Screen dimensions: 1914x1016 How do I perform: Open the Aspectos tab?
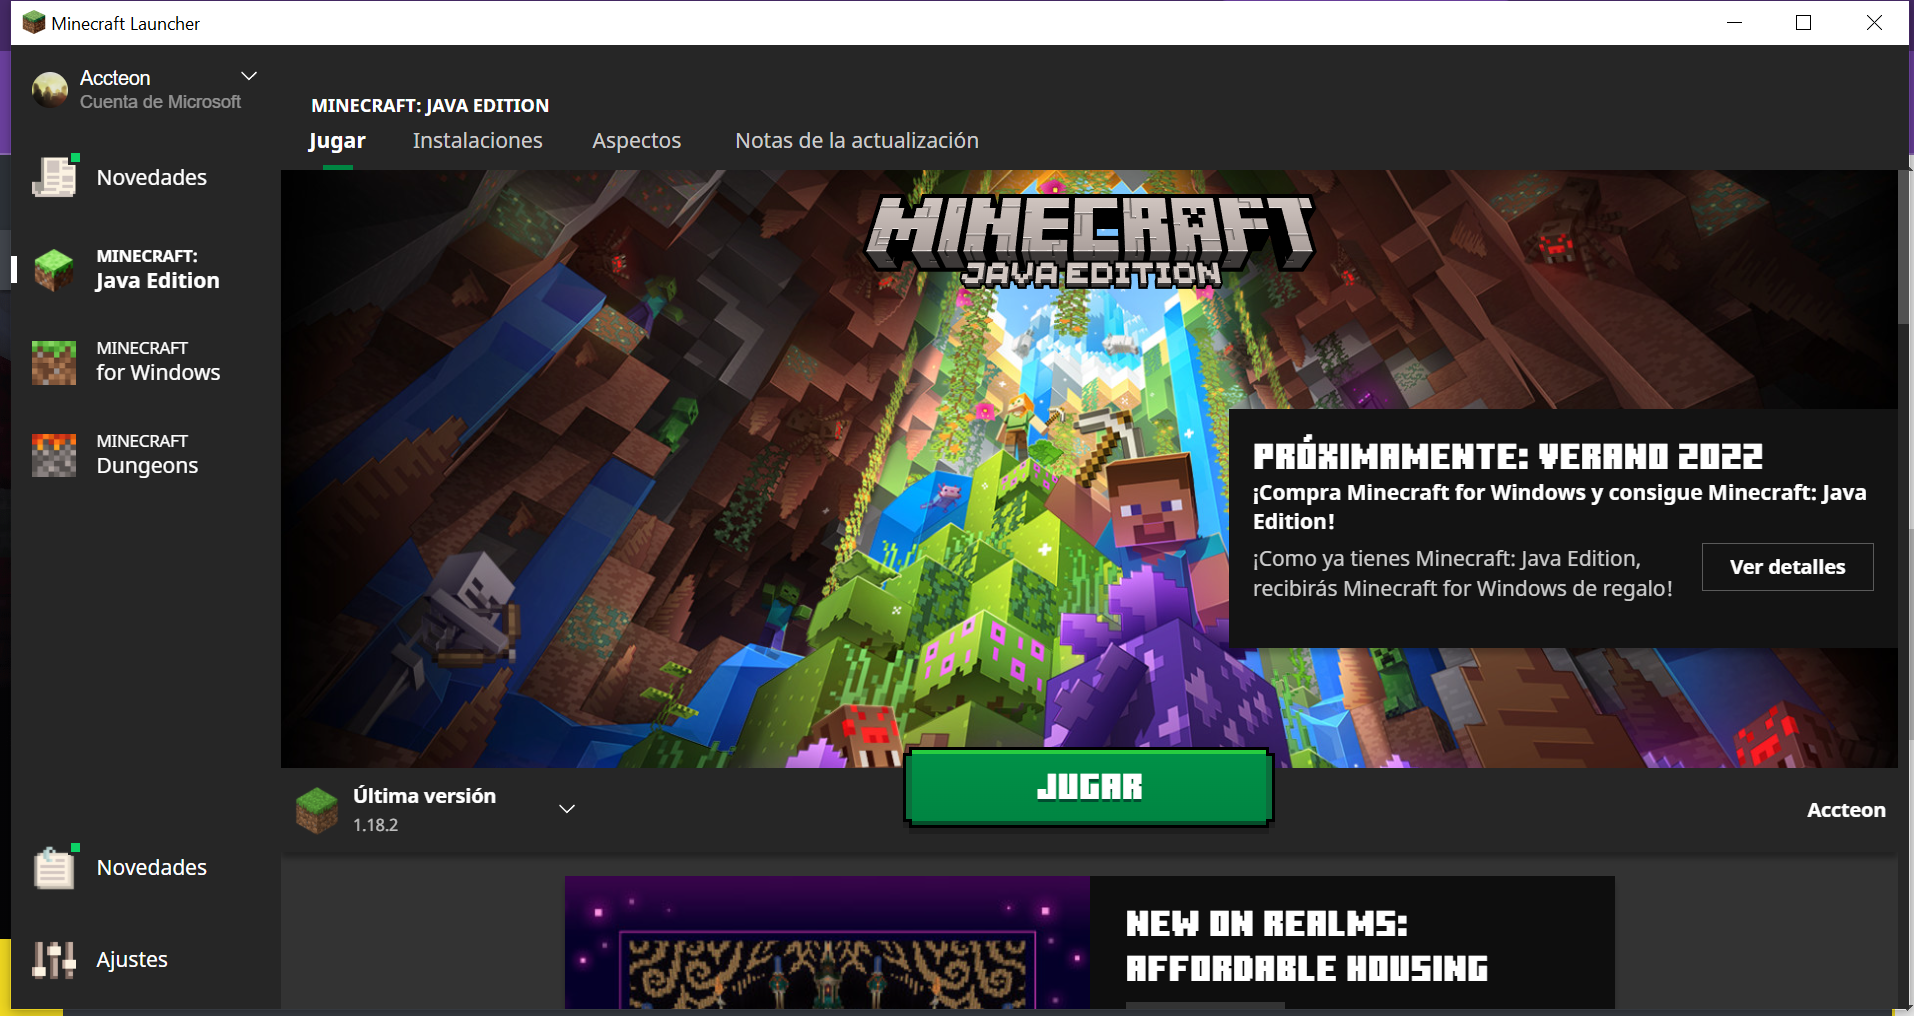point(636,141)
